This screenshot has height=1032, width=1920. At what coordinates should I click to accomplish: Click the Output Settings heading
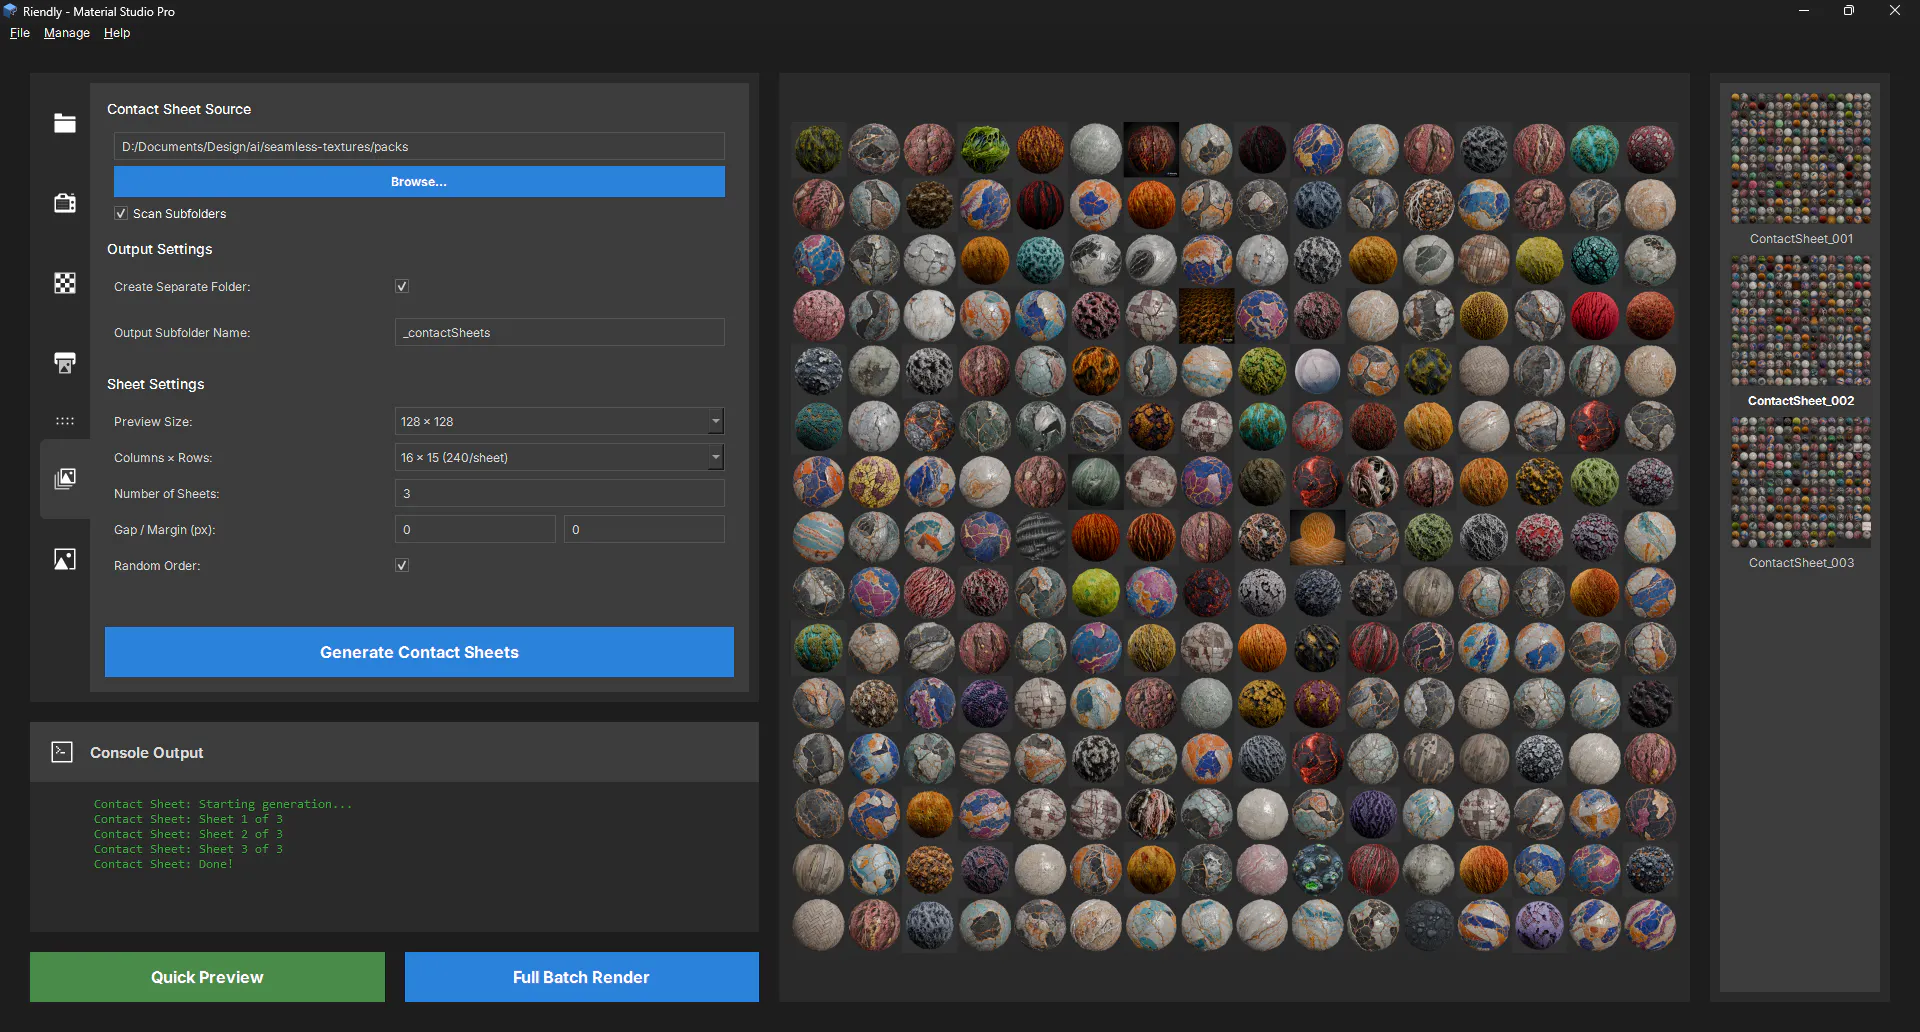(x=160, y=249)
